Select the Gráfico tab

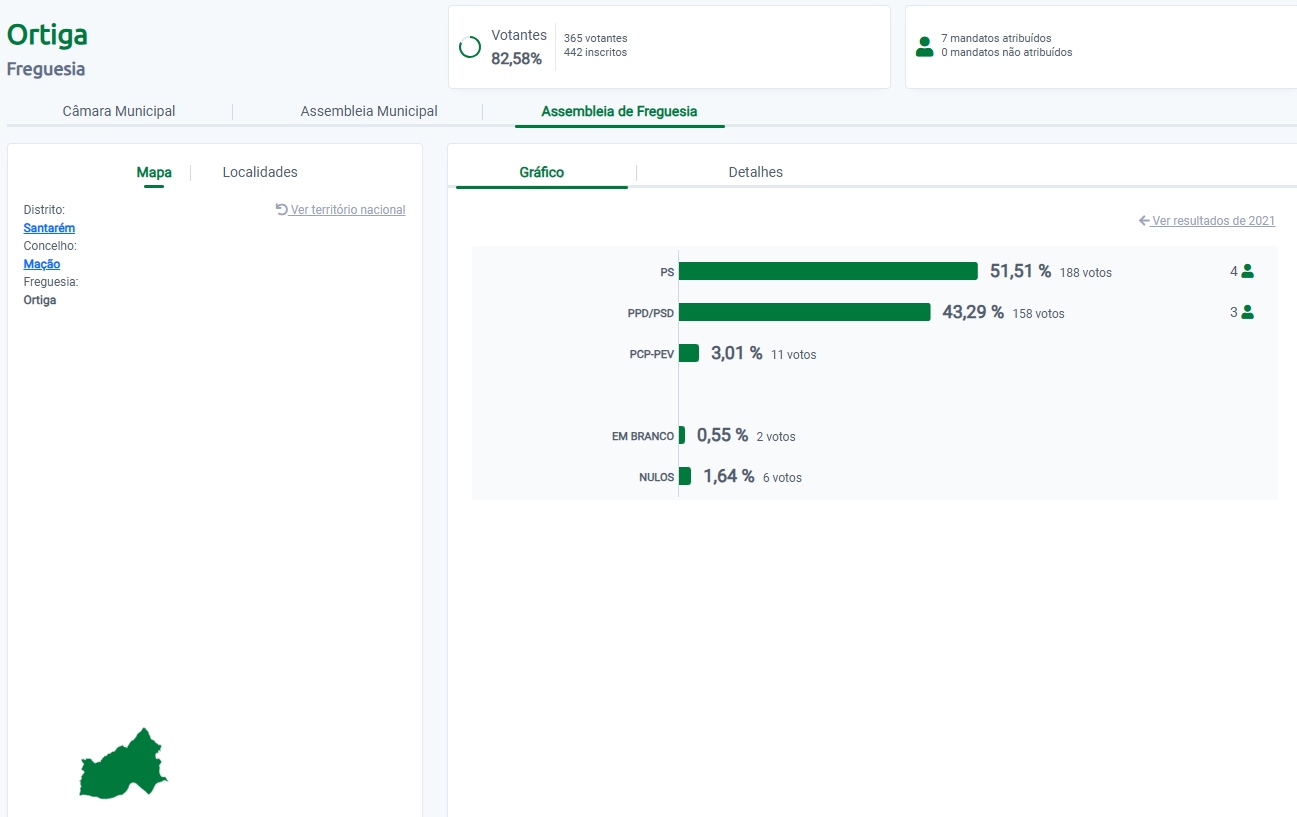pos(541,172)
